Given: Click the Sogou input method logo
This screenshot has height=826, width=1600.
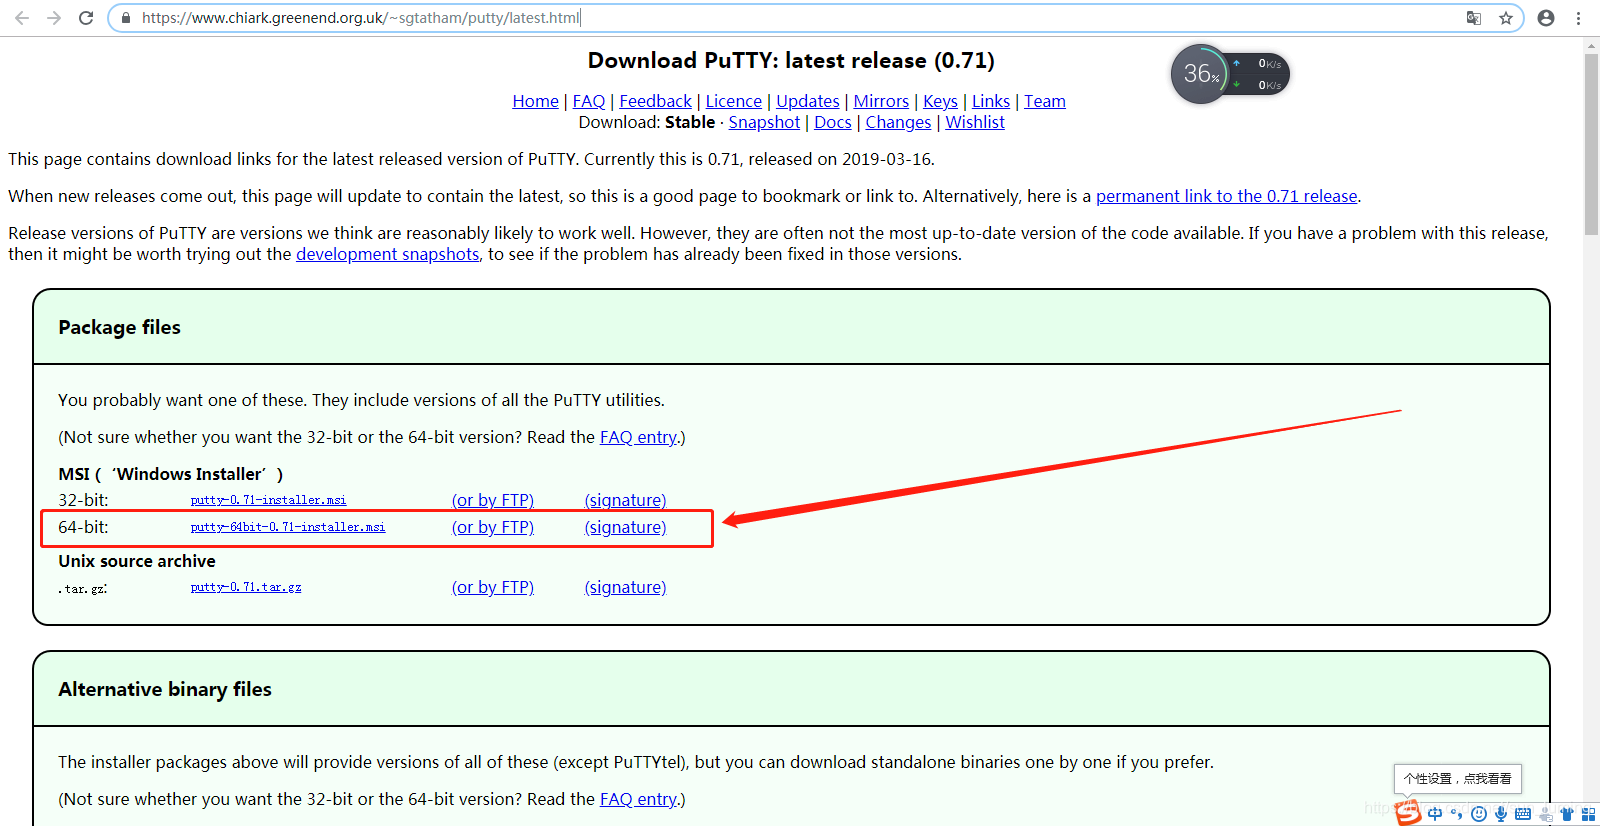Looking at the screenshot, I should click(1407, 812).
